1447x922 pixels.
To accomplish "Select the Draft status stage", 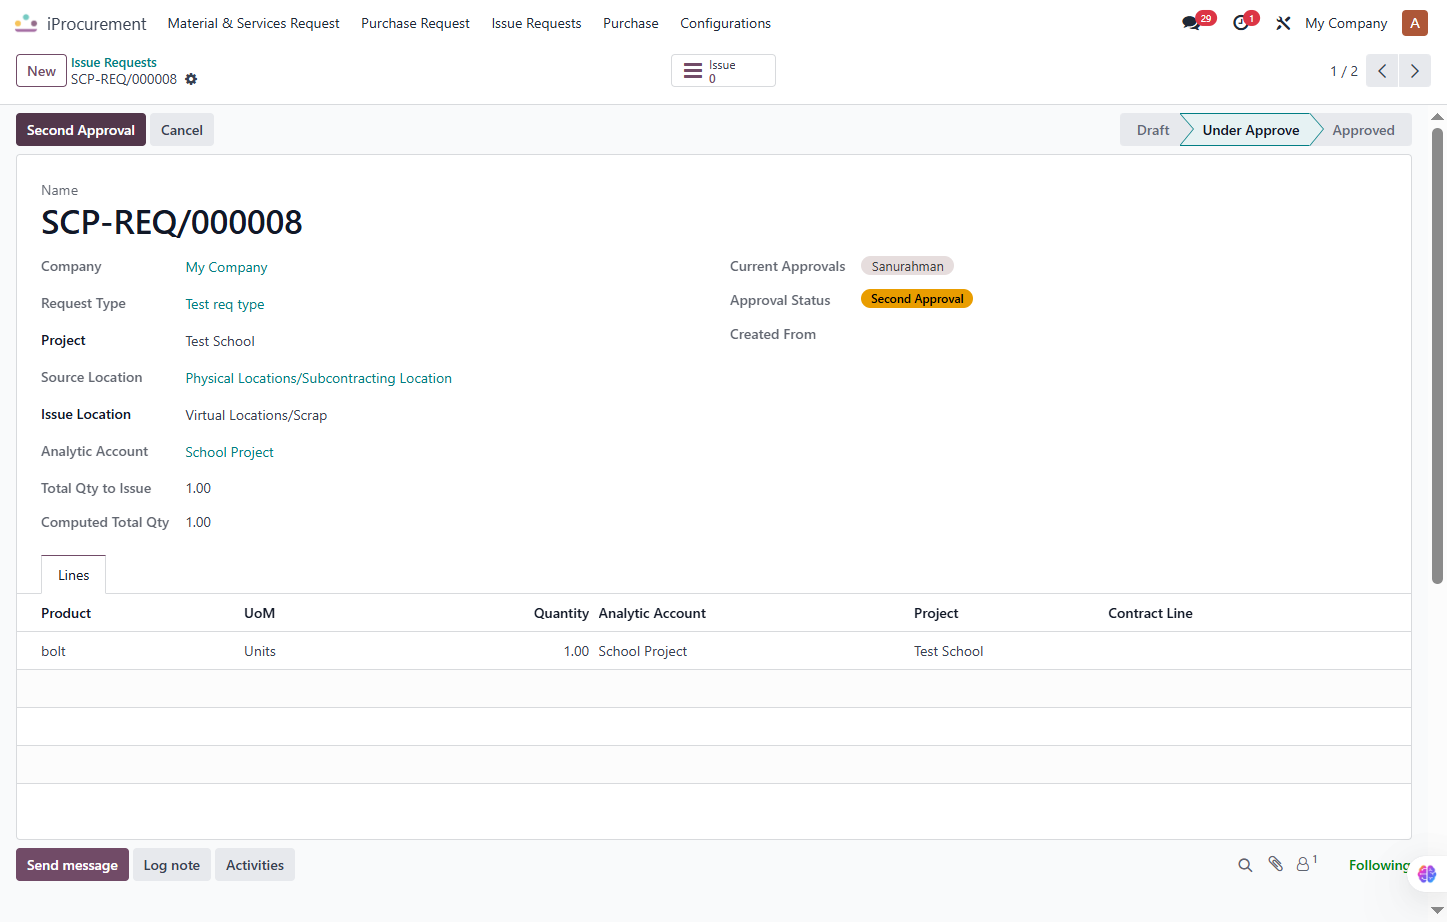I will [1152, 130].
